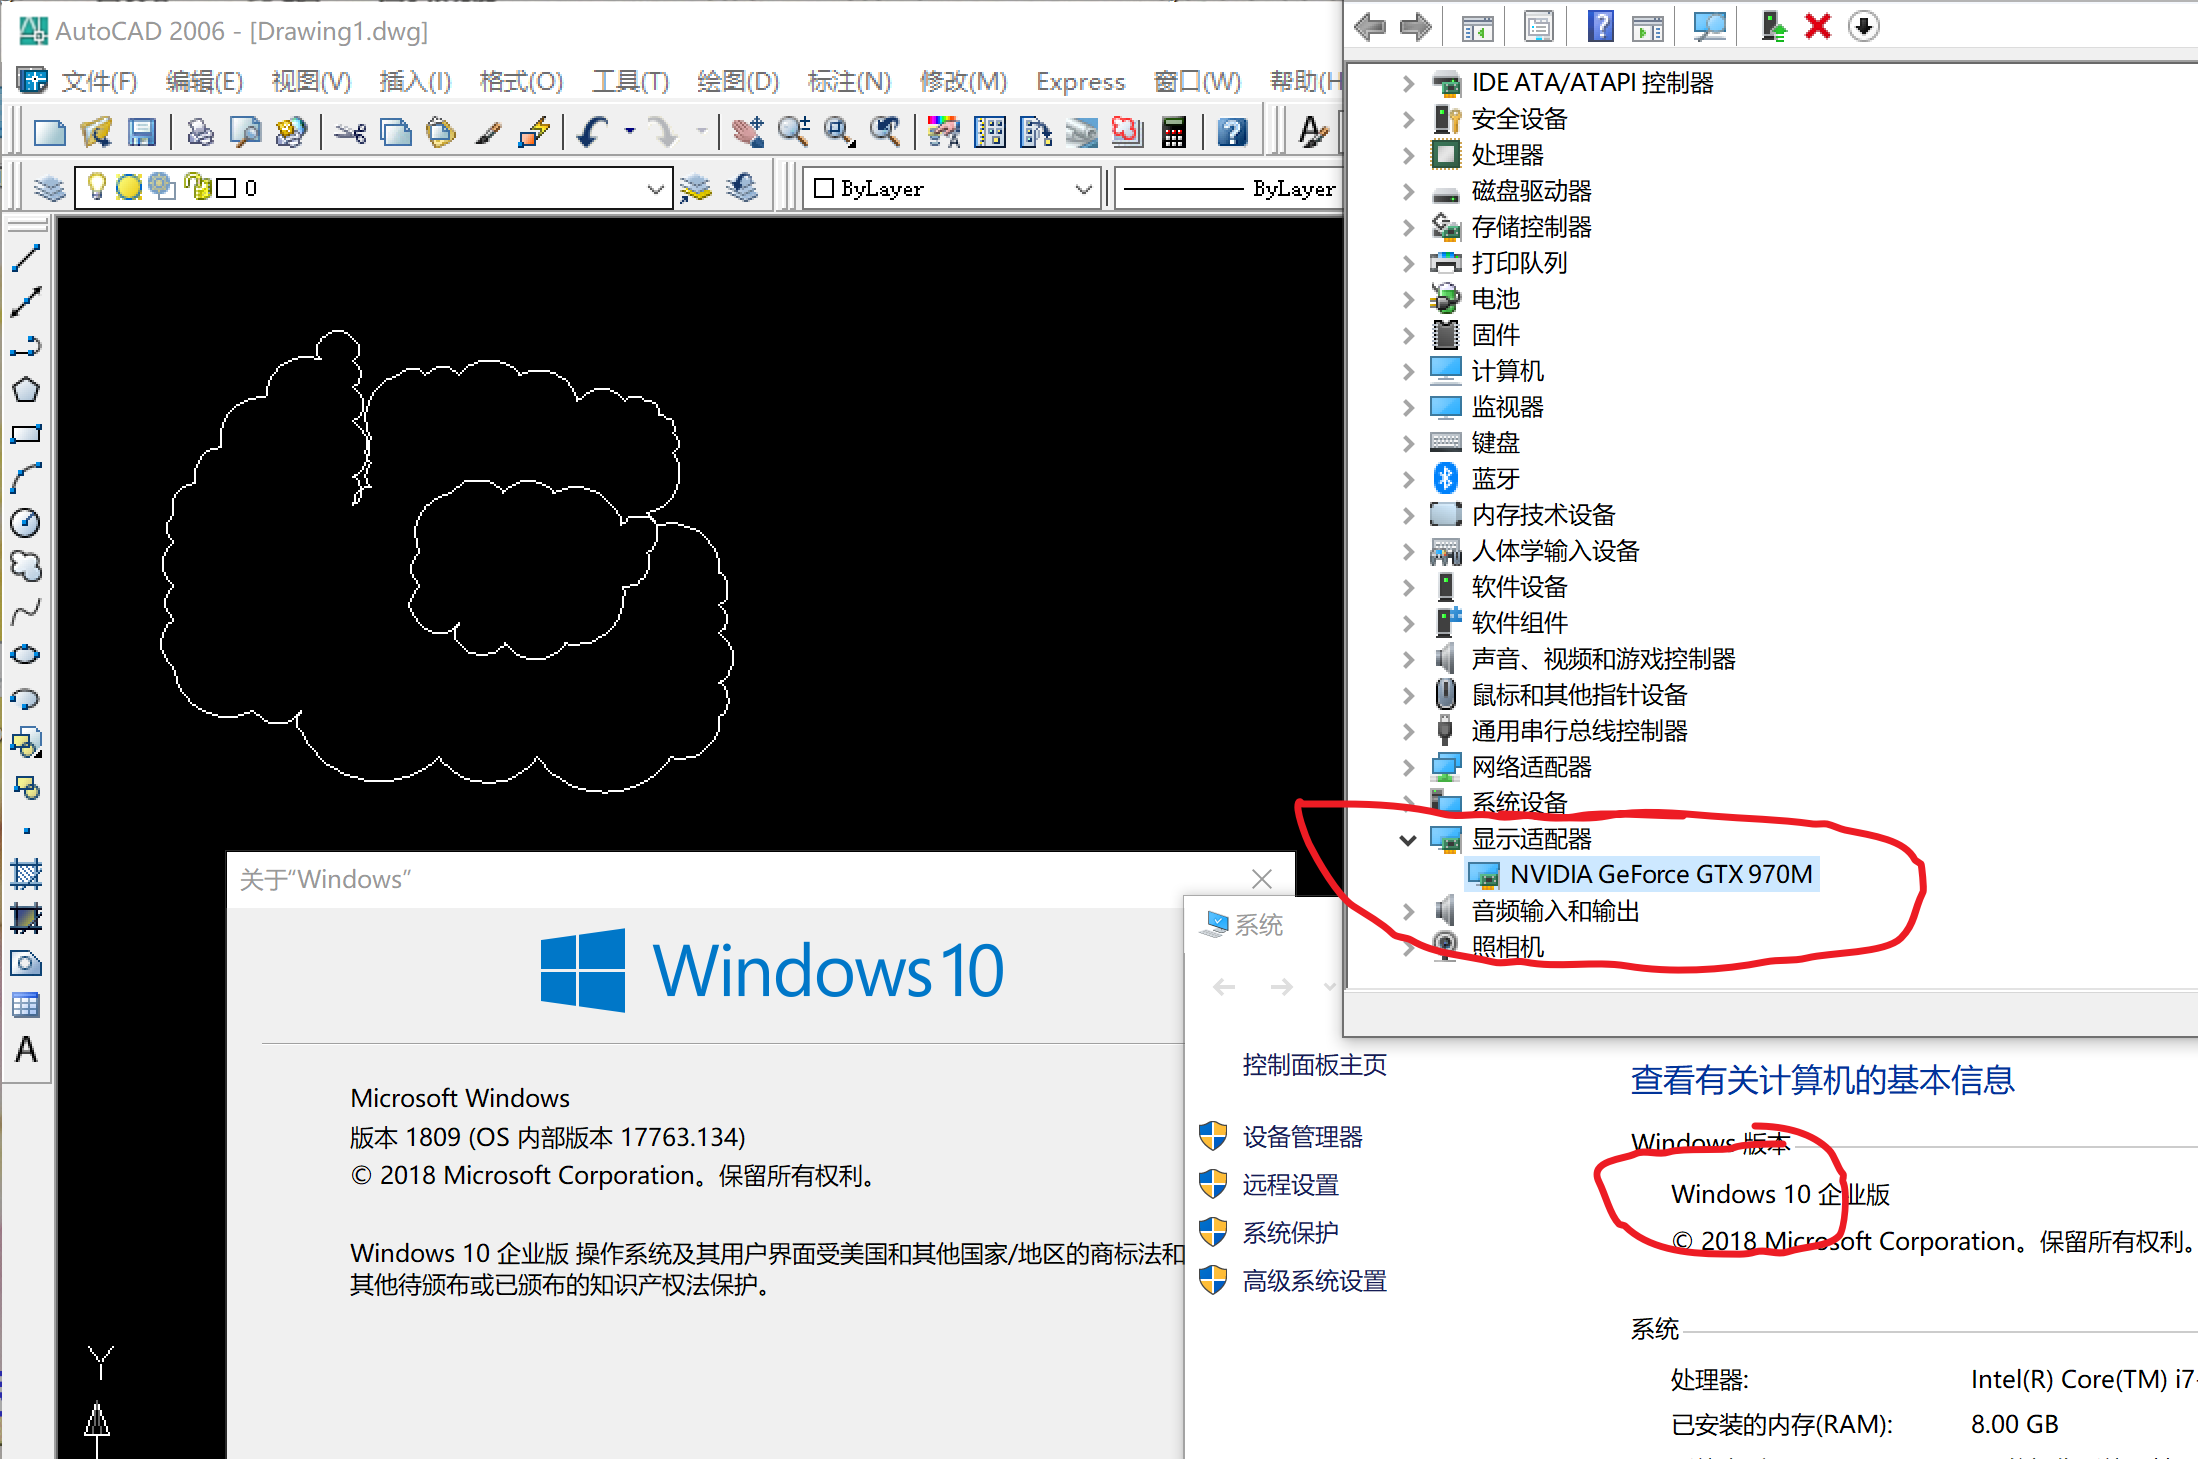Activate Pan Realtime hand tool
2198x1459 pixels.
[x=748, y=132]
